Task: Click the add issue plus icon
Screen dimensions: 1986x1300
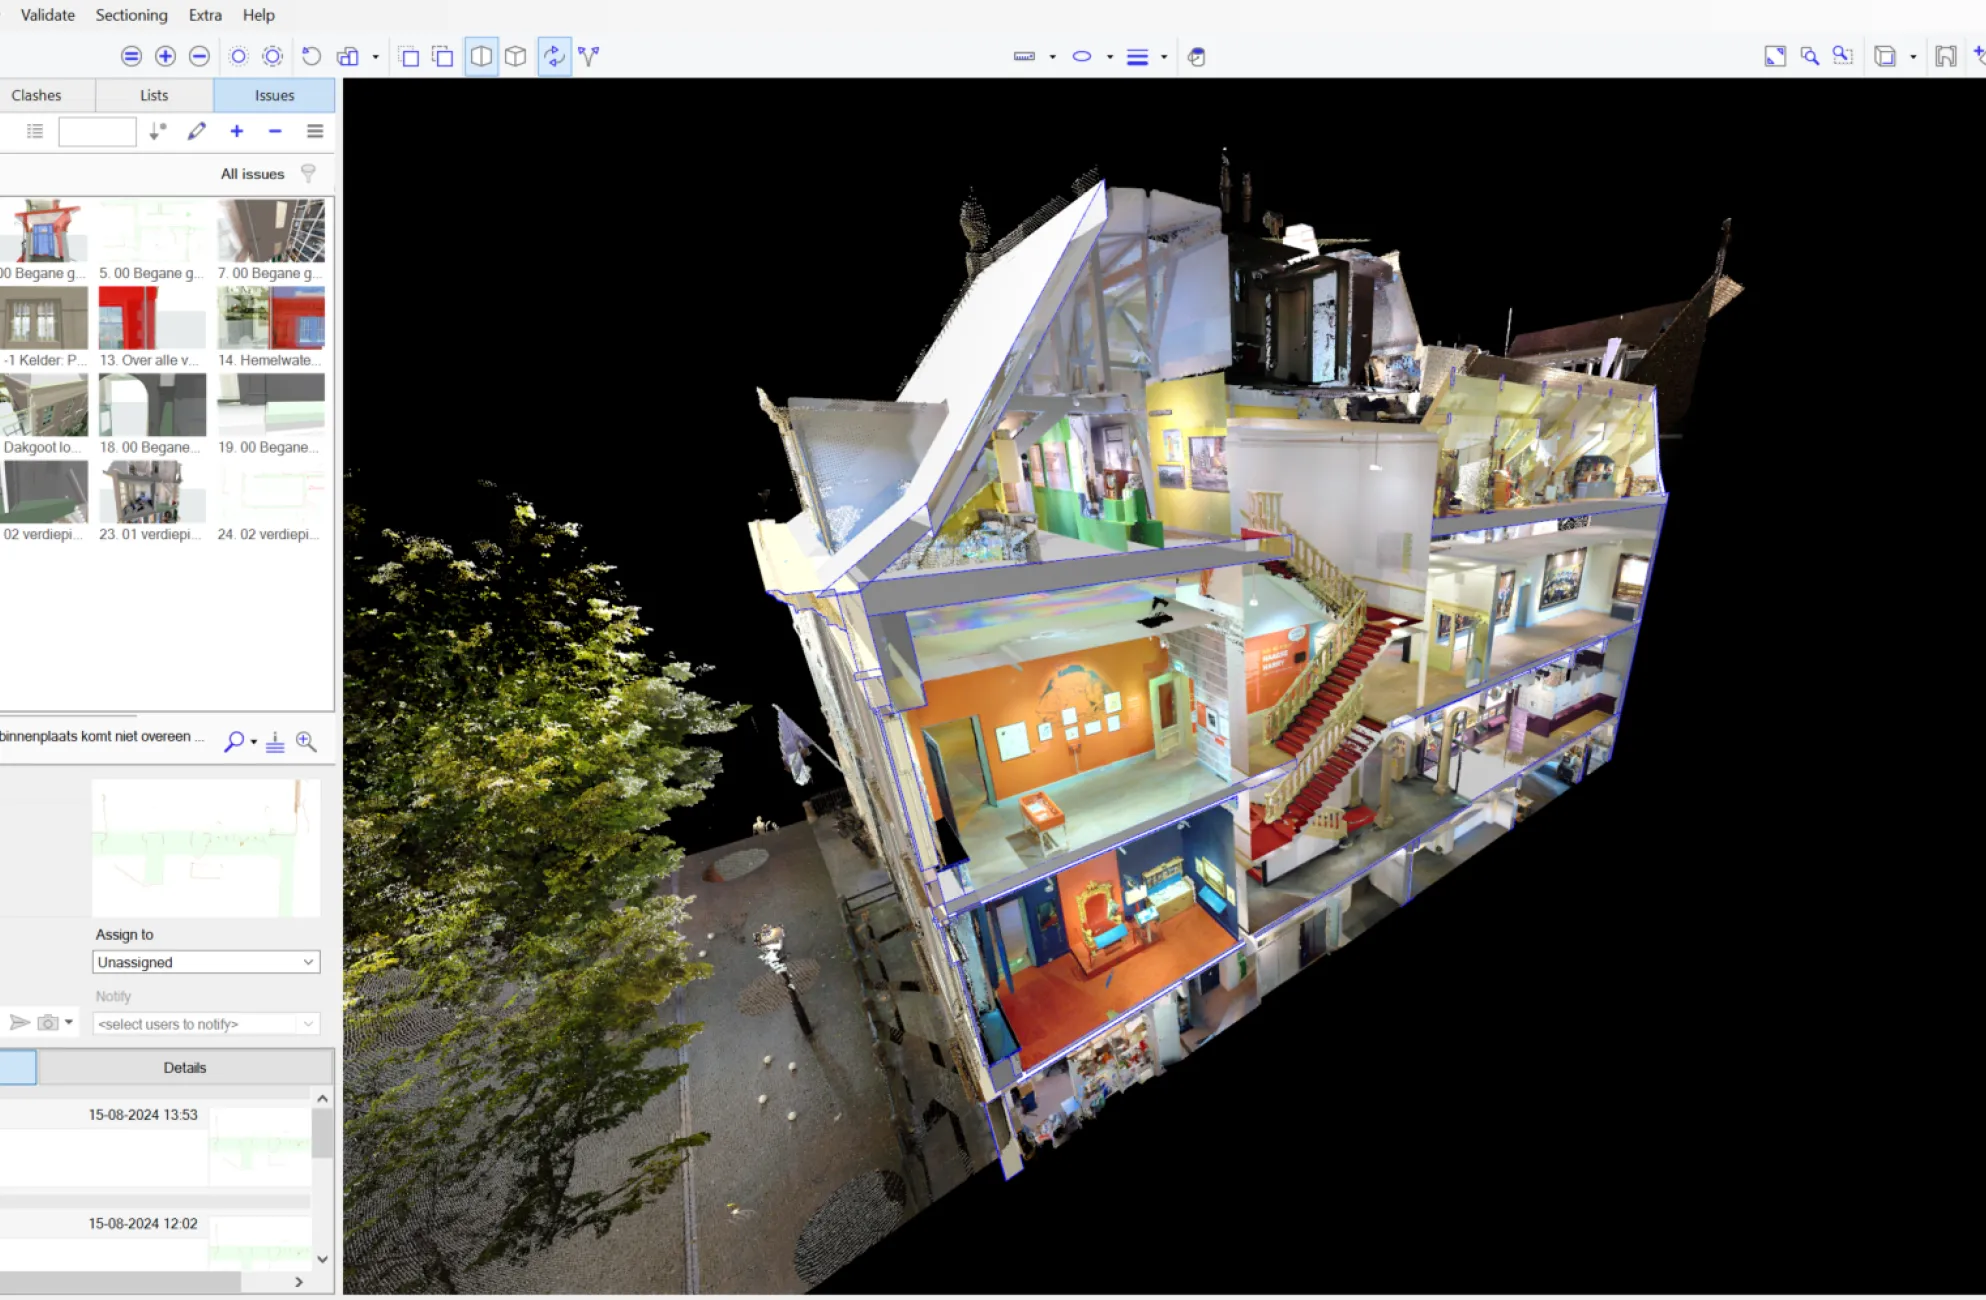Action: 237,131
